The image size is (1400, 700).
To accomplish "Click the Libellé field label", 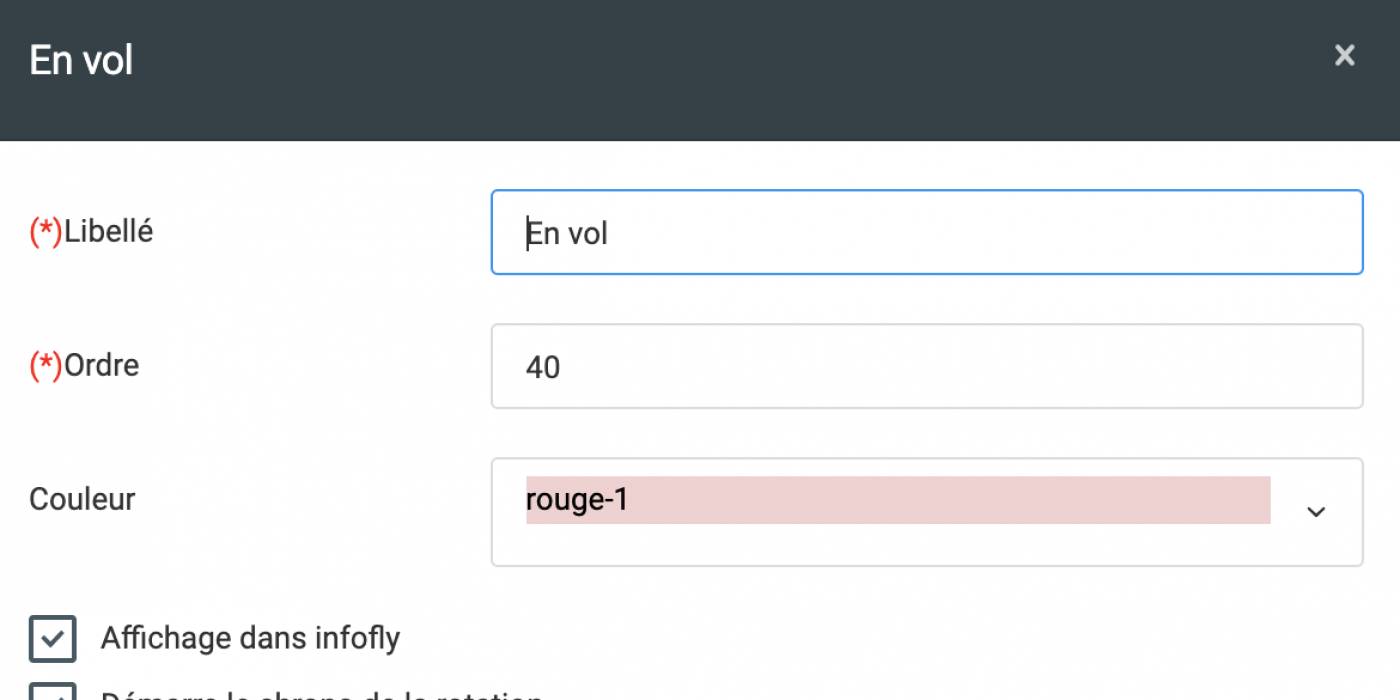I will click(x=108, y=232).
